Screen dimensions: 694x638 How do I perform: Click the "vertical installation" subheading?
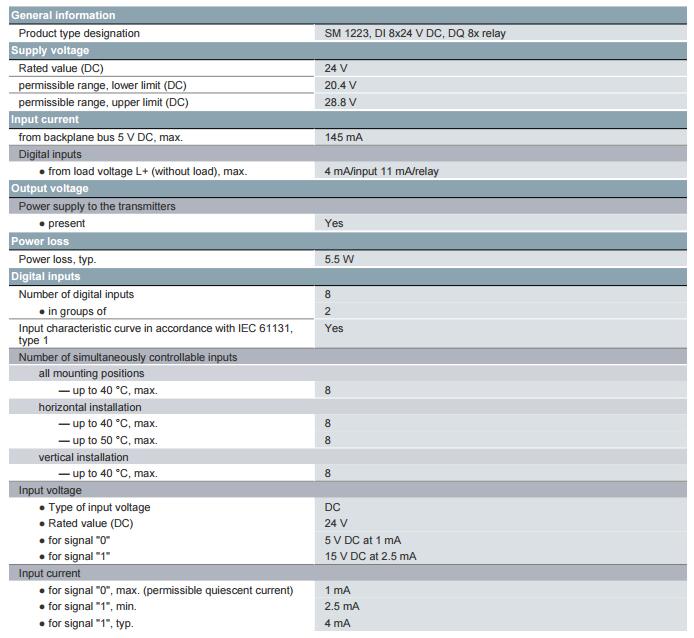83,457
